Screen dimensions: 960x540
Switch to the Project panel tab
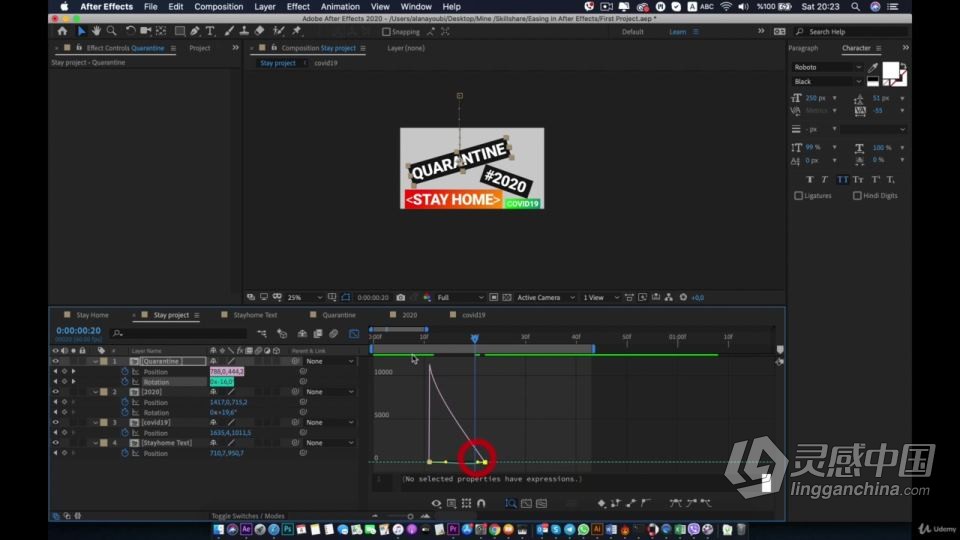[x=200, y=48]
